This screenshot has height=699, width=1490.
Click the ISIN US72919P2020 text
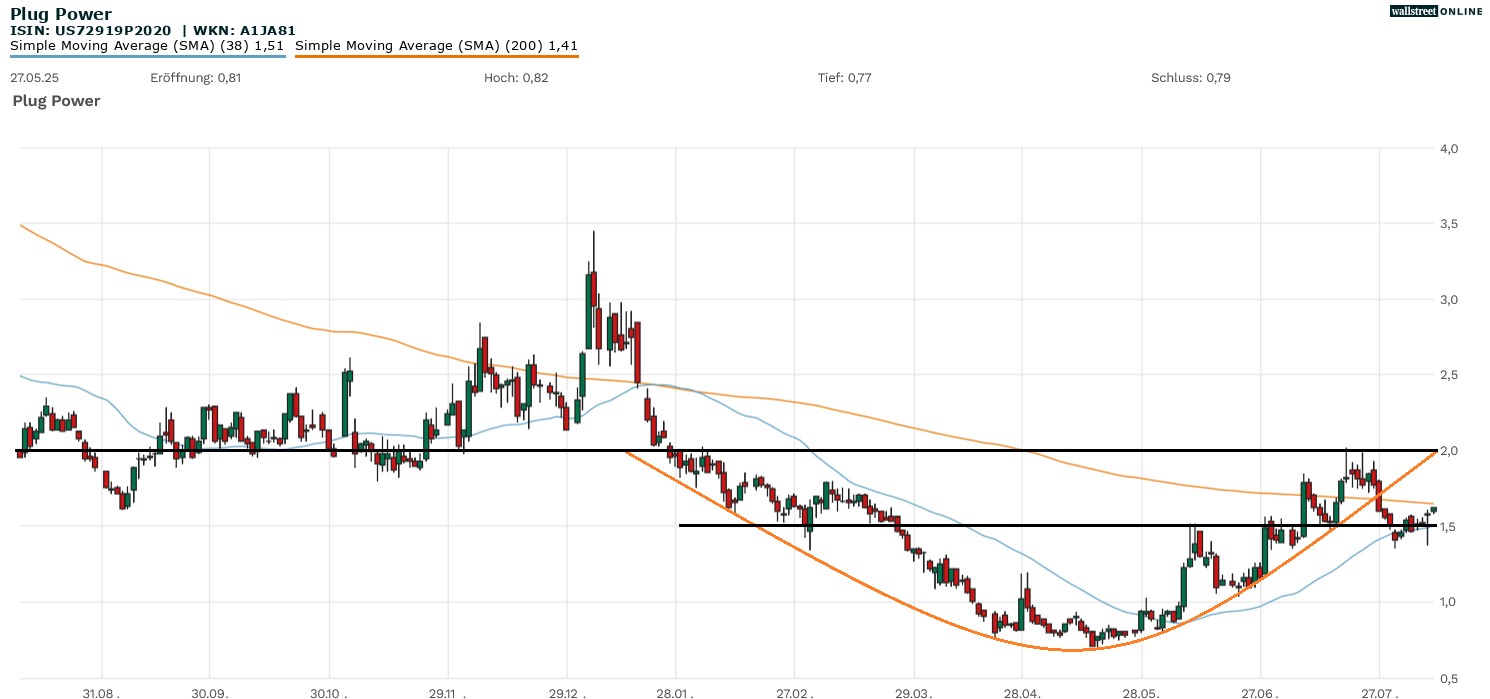coord(91,31)
